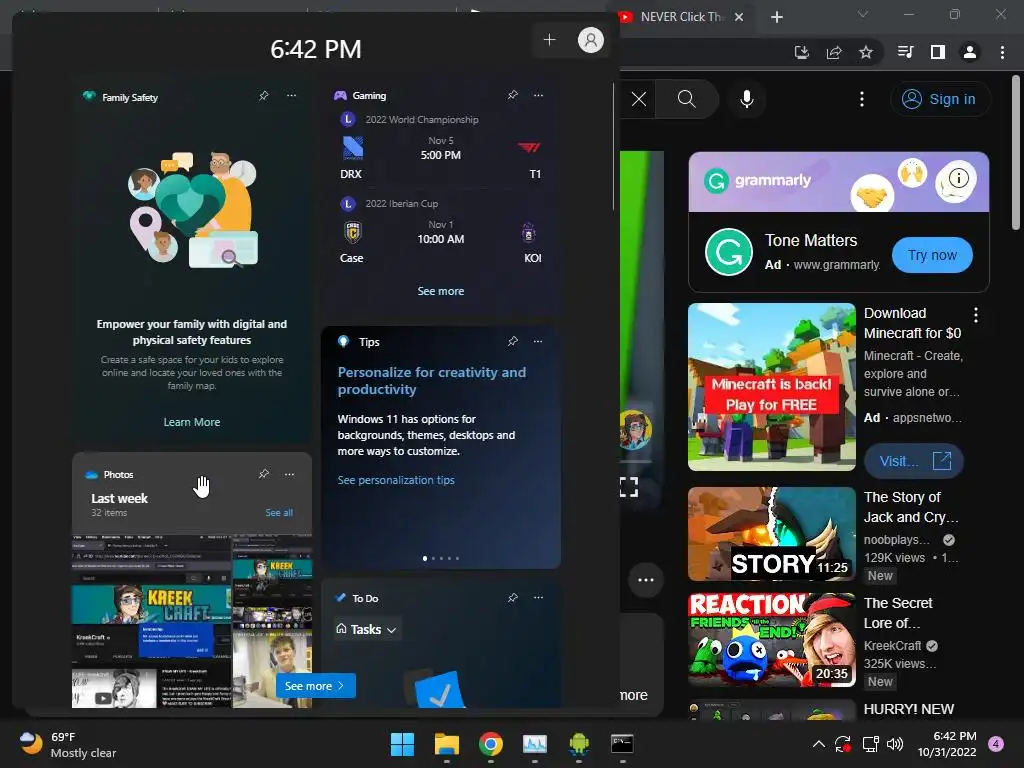Open terminal app in taskbar
Viewport: 1024px width, 768px height.
[x=622, y=744]
